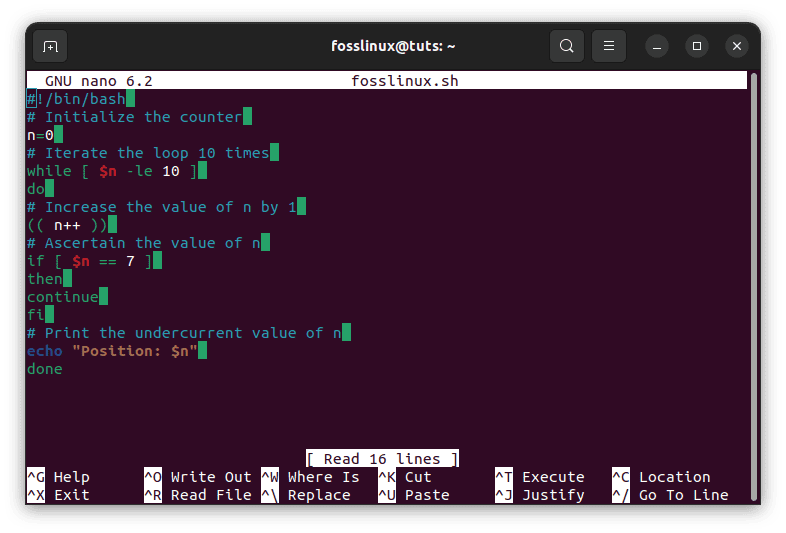Open the terminal search magnifier icon
The image size is (786, 533).
click(567, 46)
